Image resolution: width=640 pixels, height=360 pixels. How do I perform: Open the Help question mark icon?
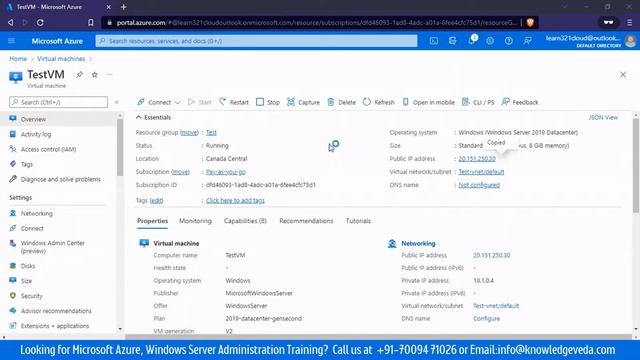coord(509,41)
